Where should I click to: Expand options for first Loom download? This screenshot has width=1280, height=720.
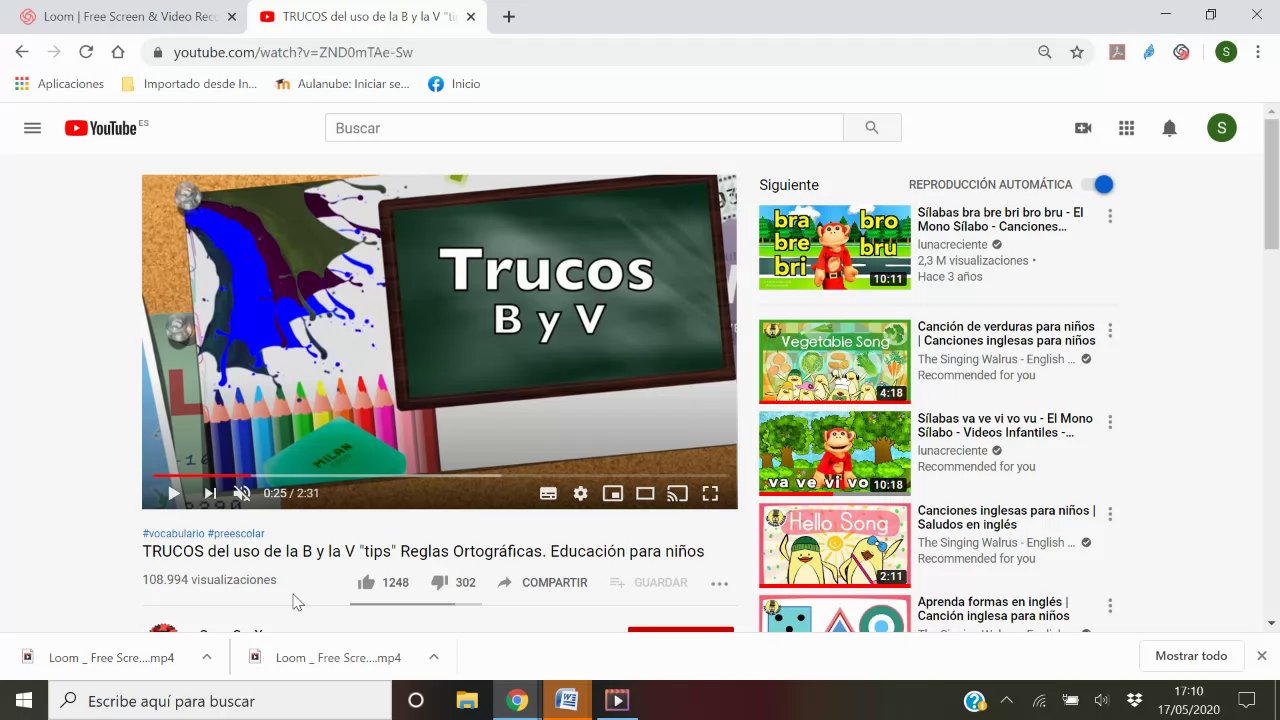point(207,657)
